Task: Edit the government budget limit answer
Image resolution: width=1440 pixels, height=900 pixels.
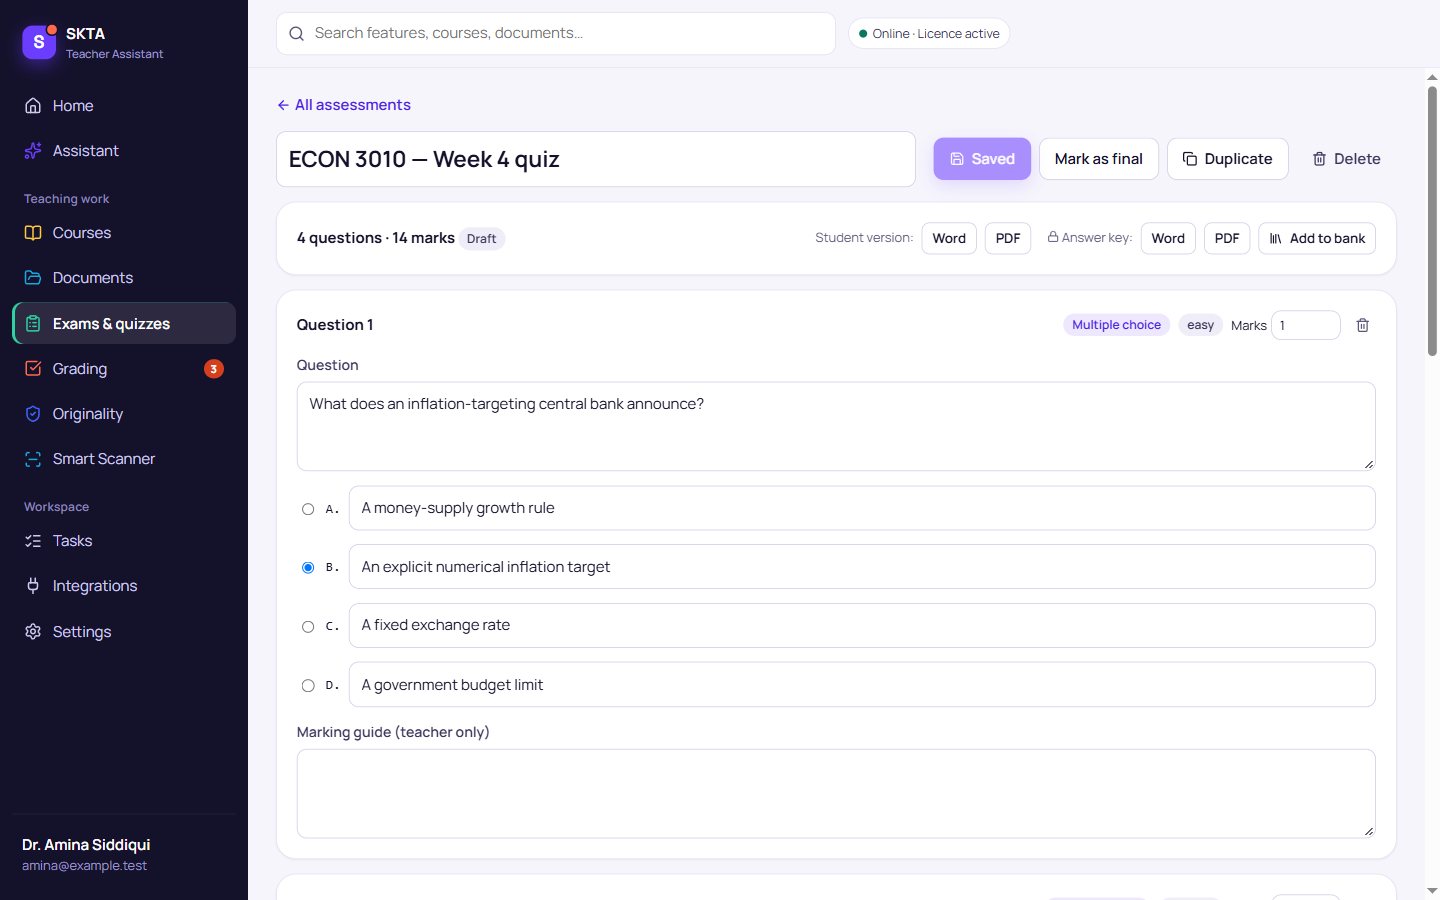Action: tap(862, 684)
